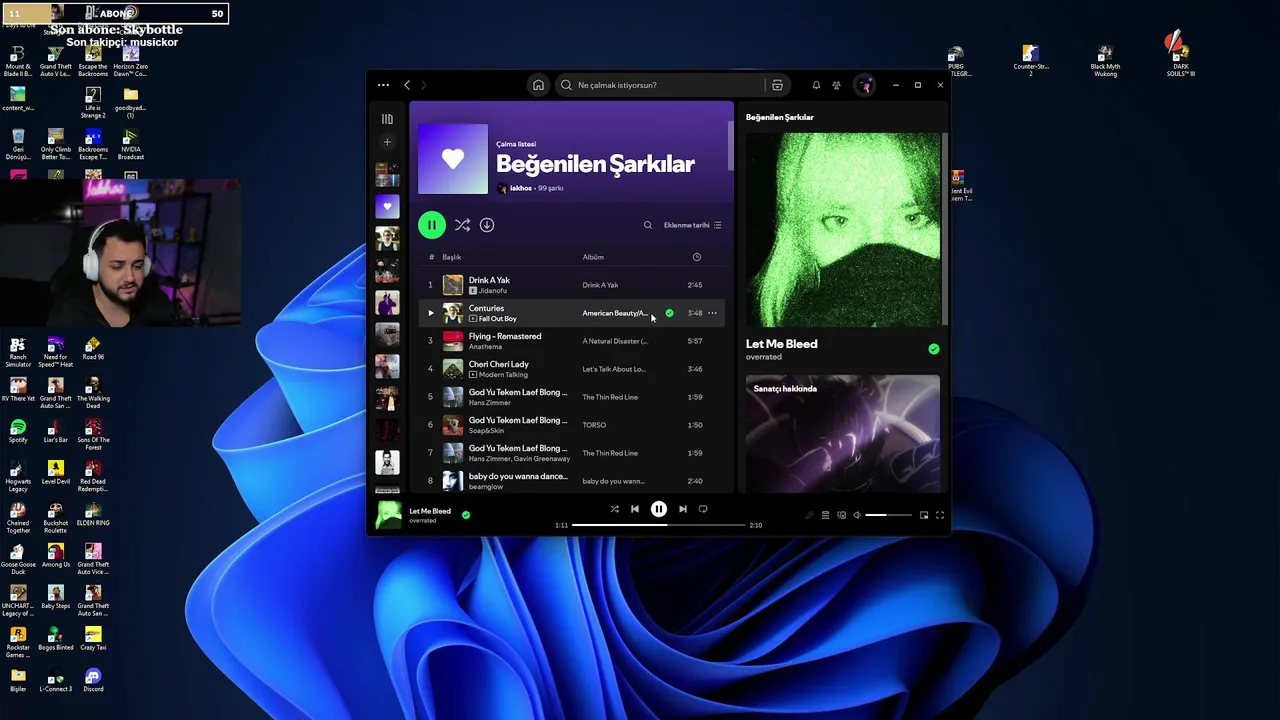
Task: Open the album link 'TORSO'
Action: pos(594,425)
